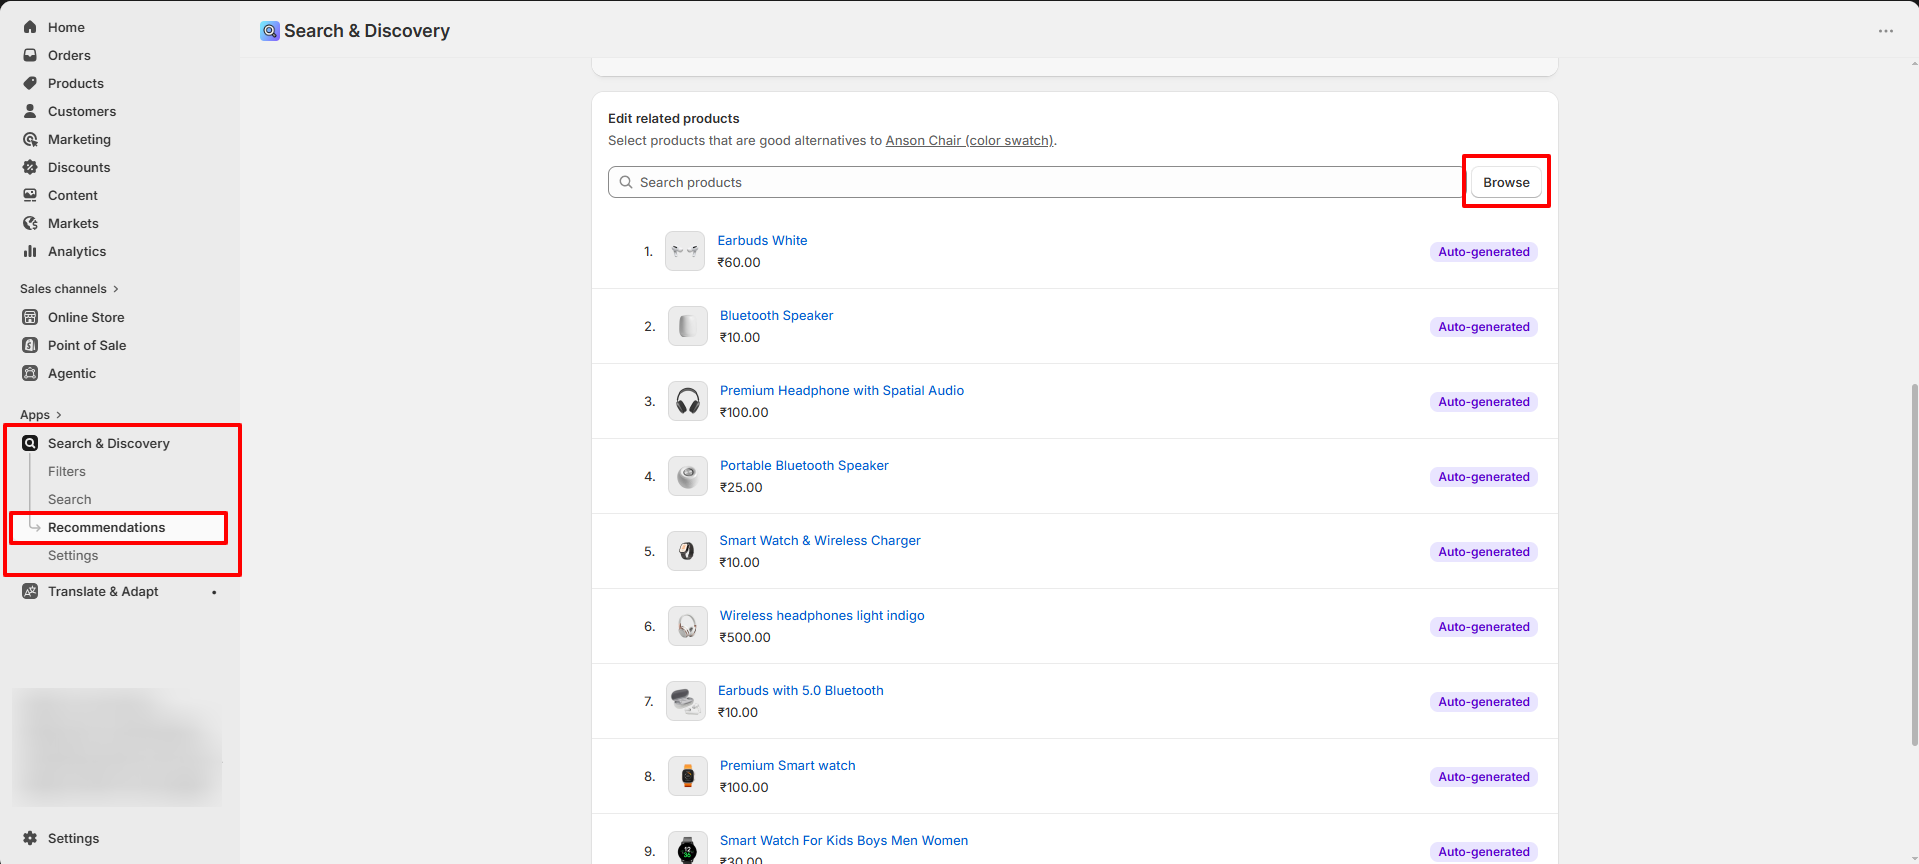Click the Analytics bar chart icon
The image size is (1919, 864).
[x=30, y=251]
